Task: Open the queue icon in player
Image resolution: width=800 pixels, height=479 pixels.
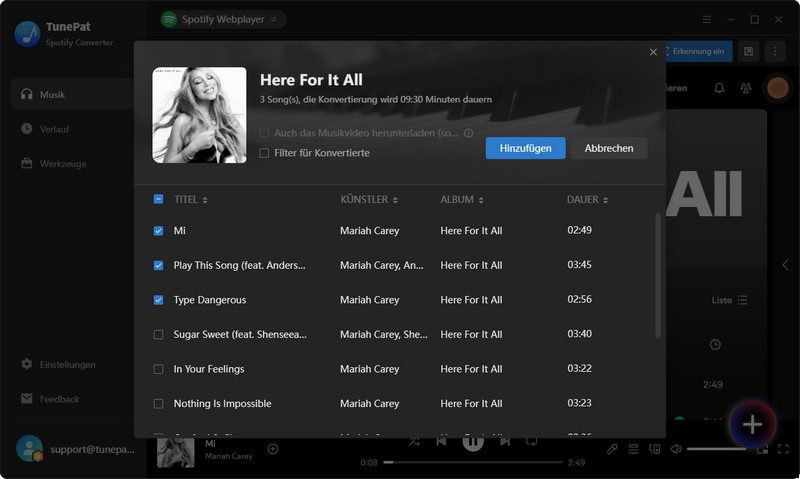Action: (633, 449)
